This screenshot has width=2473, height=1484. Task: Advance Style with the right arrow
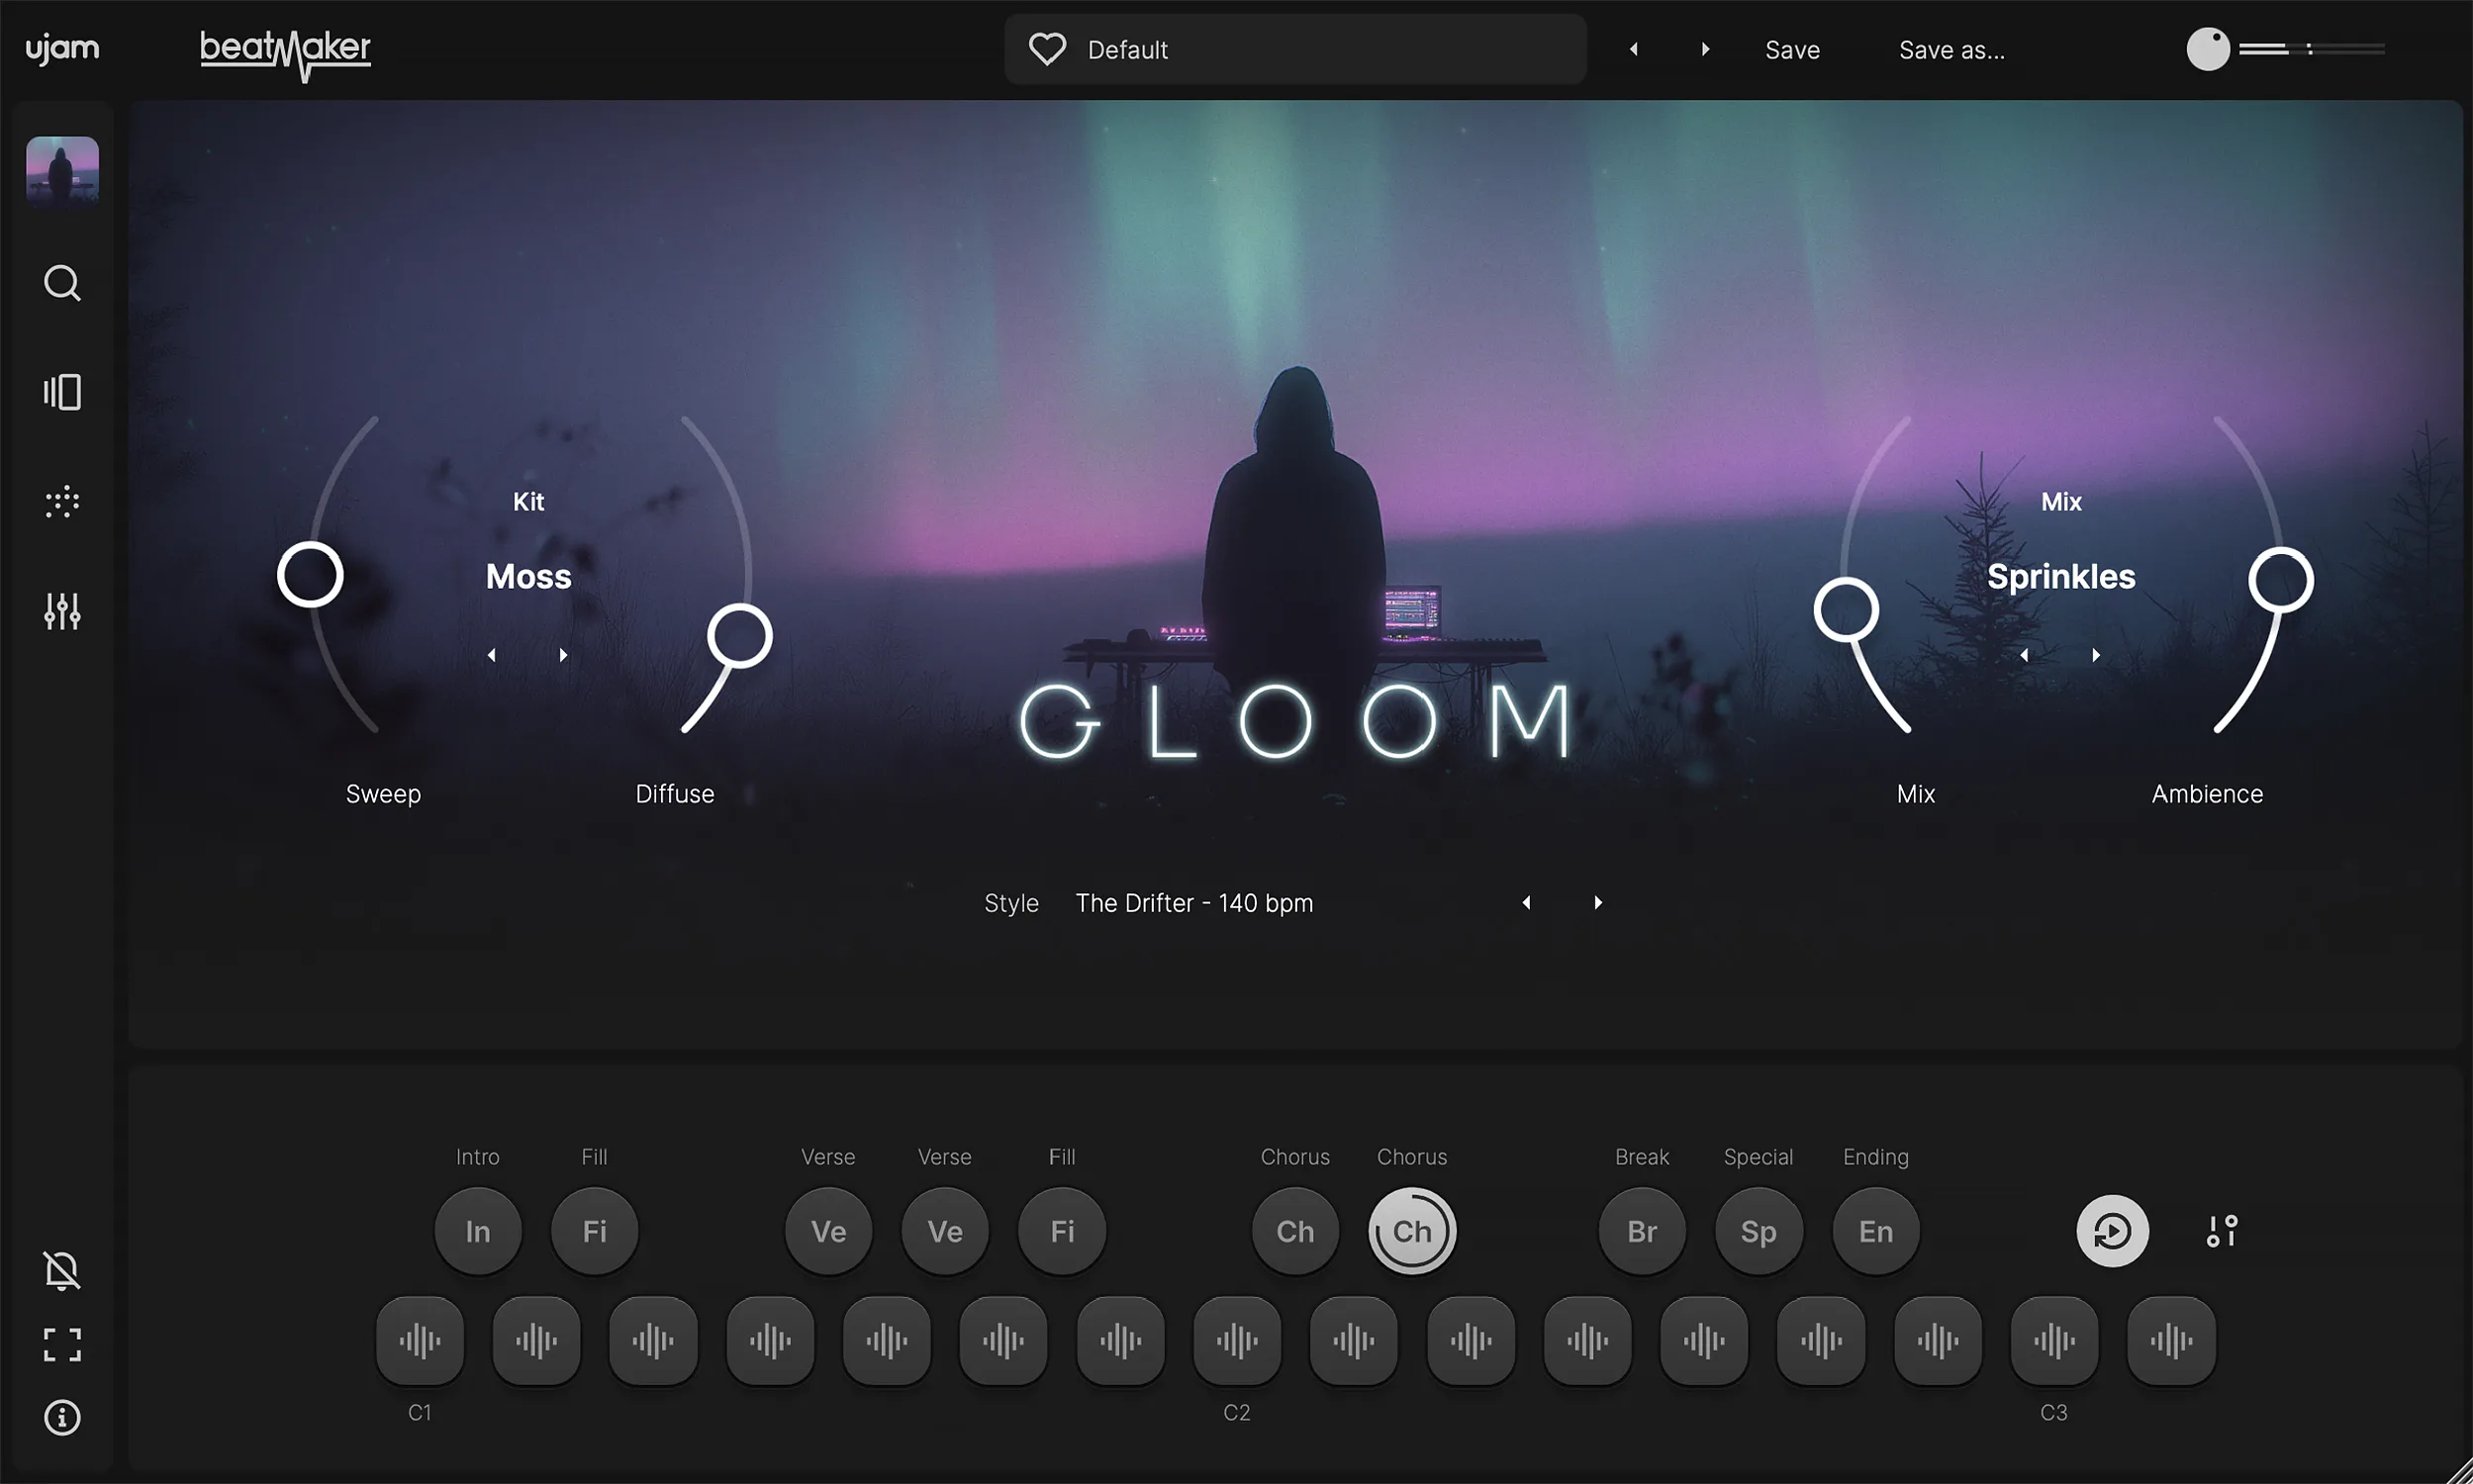1597,902
